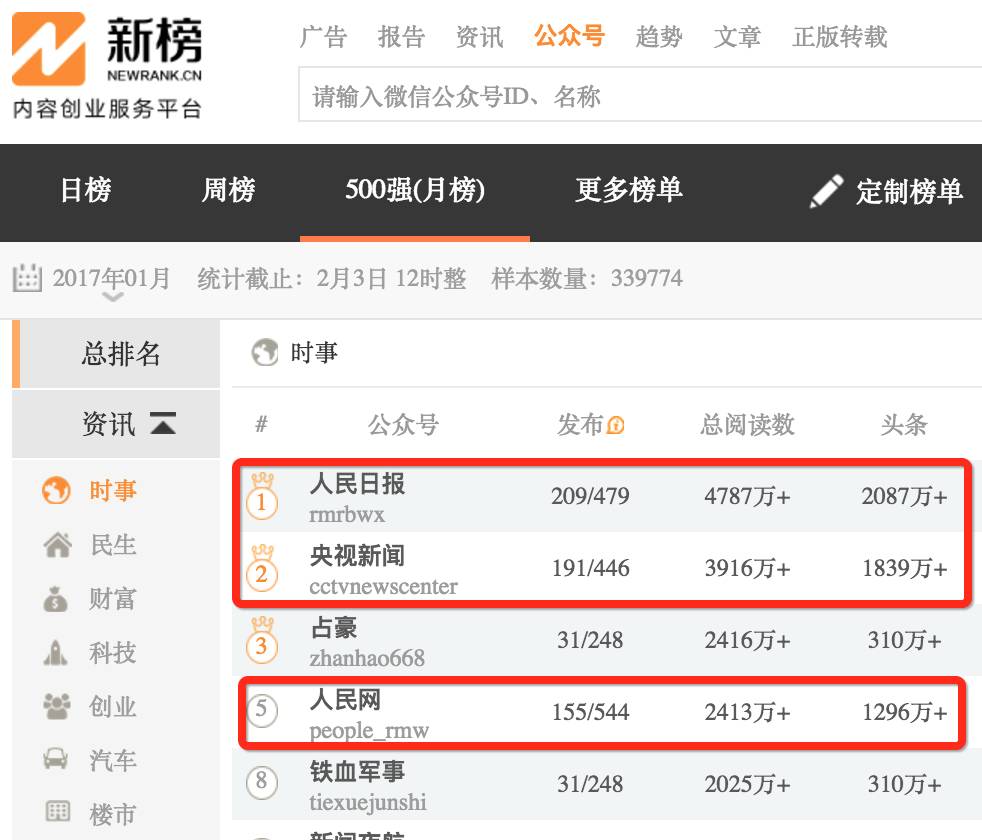Click the info icon next to 发布

616,426
